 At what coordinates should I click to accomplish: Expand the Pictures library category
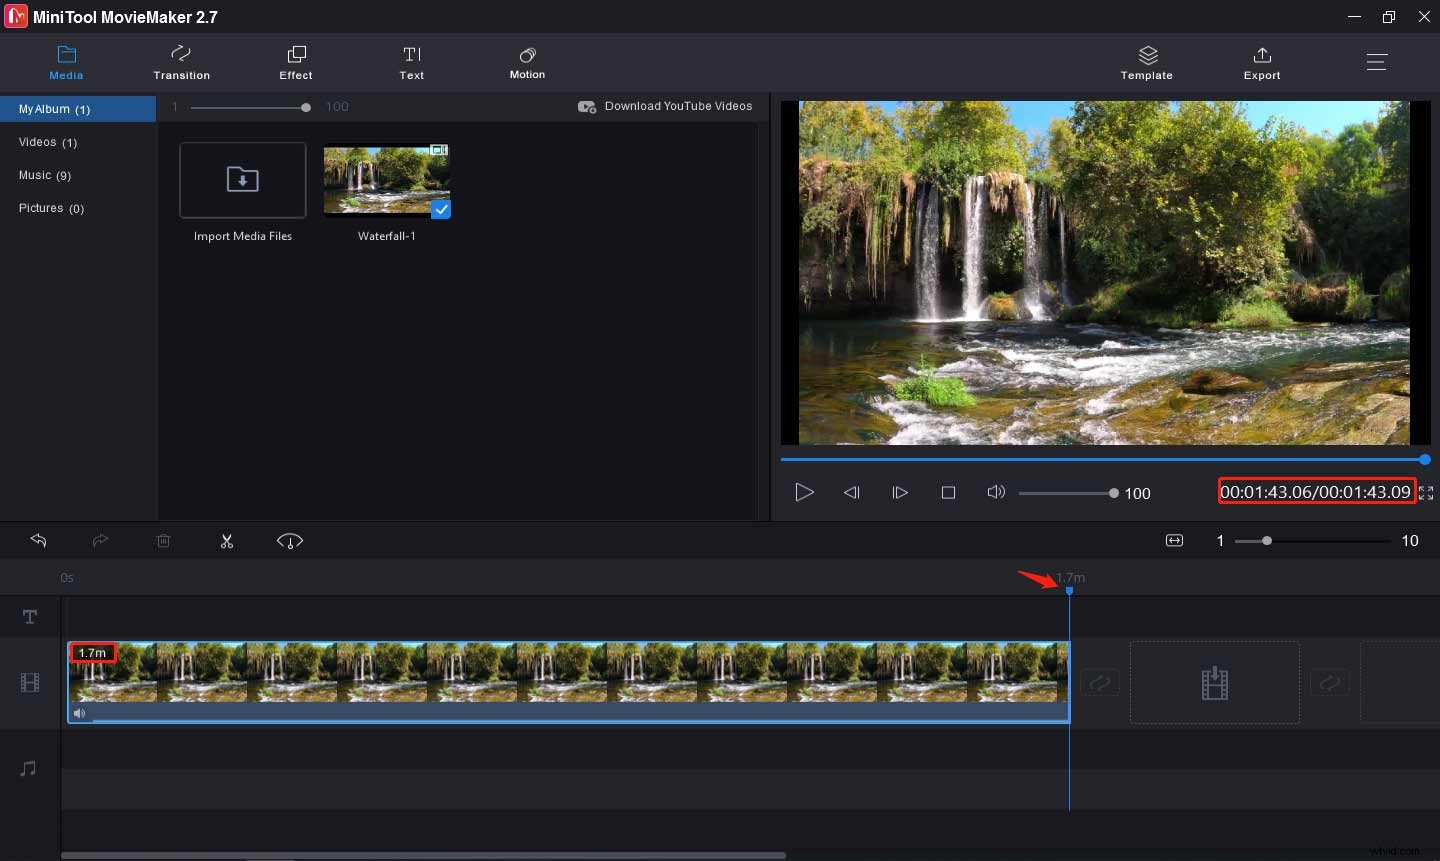pos(50,208)
